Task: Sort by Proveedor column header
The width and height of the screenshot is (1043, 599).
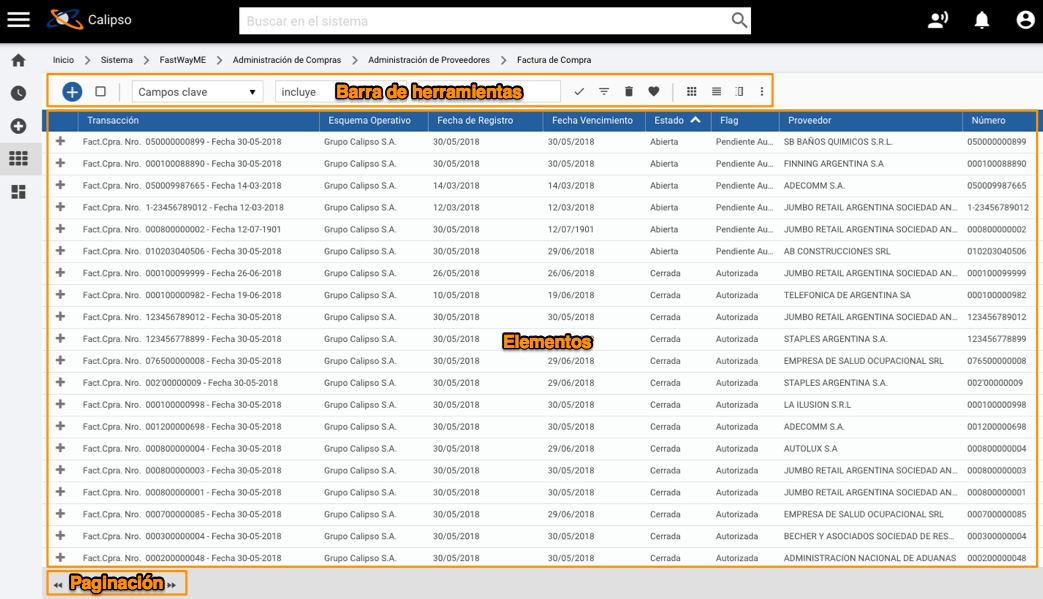Action: 809,120
